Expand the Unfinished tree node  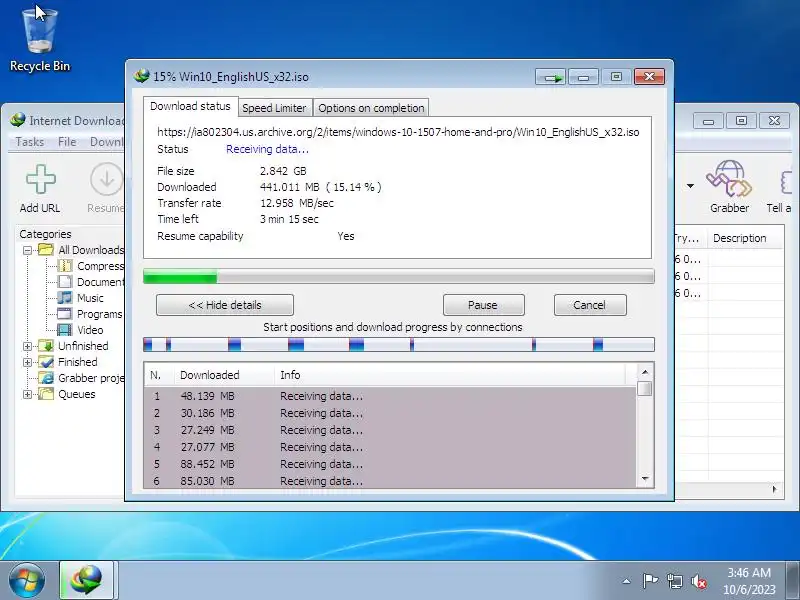28,346
